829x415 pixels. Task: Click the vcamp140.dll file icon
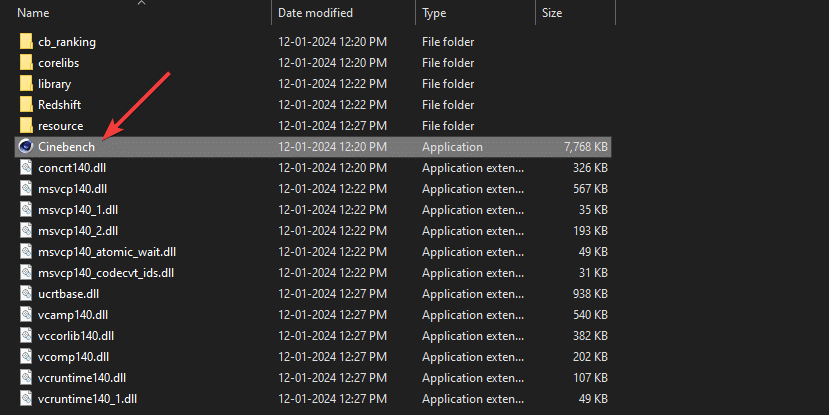26,315
